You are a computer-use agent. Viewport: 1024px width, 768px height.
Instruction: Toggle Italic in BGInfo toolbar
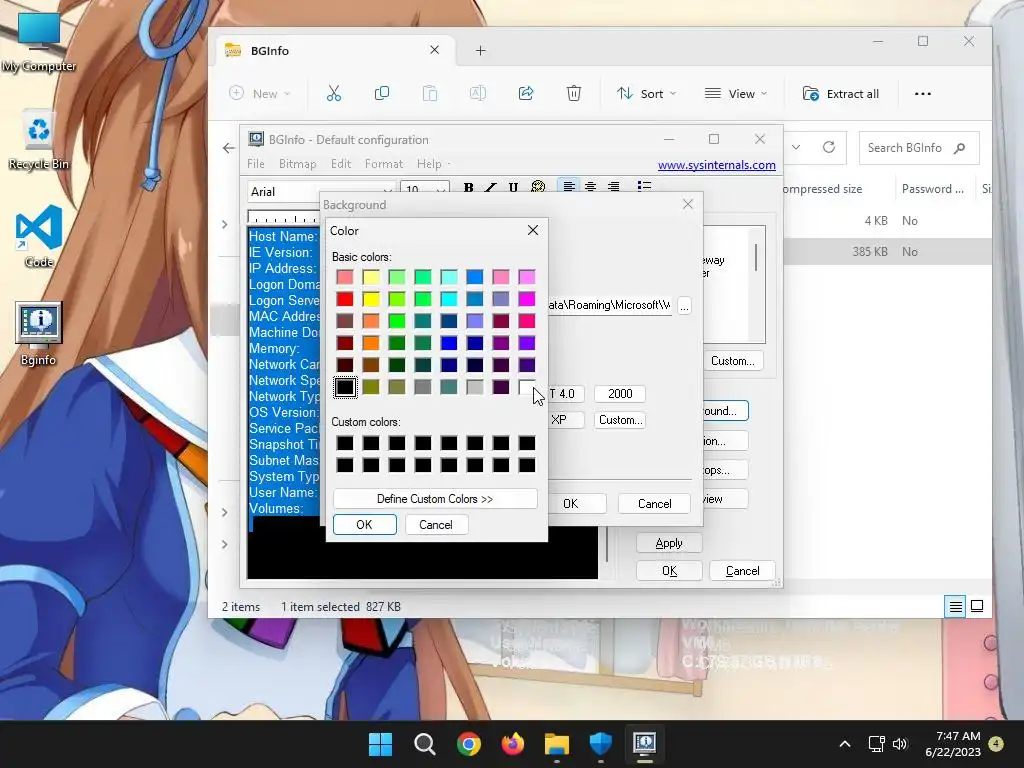point(491,188)
